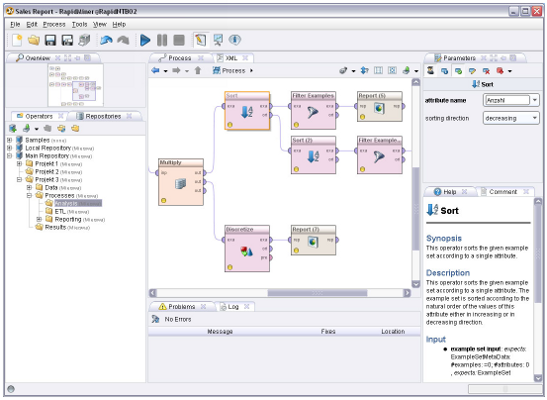Save the process with the floppy disk icon
This screenshot has height=400, width=547.
click(x=50, y=40)
